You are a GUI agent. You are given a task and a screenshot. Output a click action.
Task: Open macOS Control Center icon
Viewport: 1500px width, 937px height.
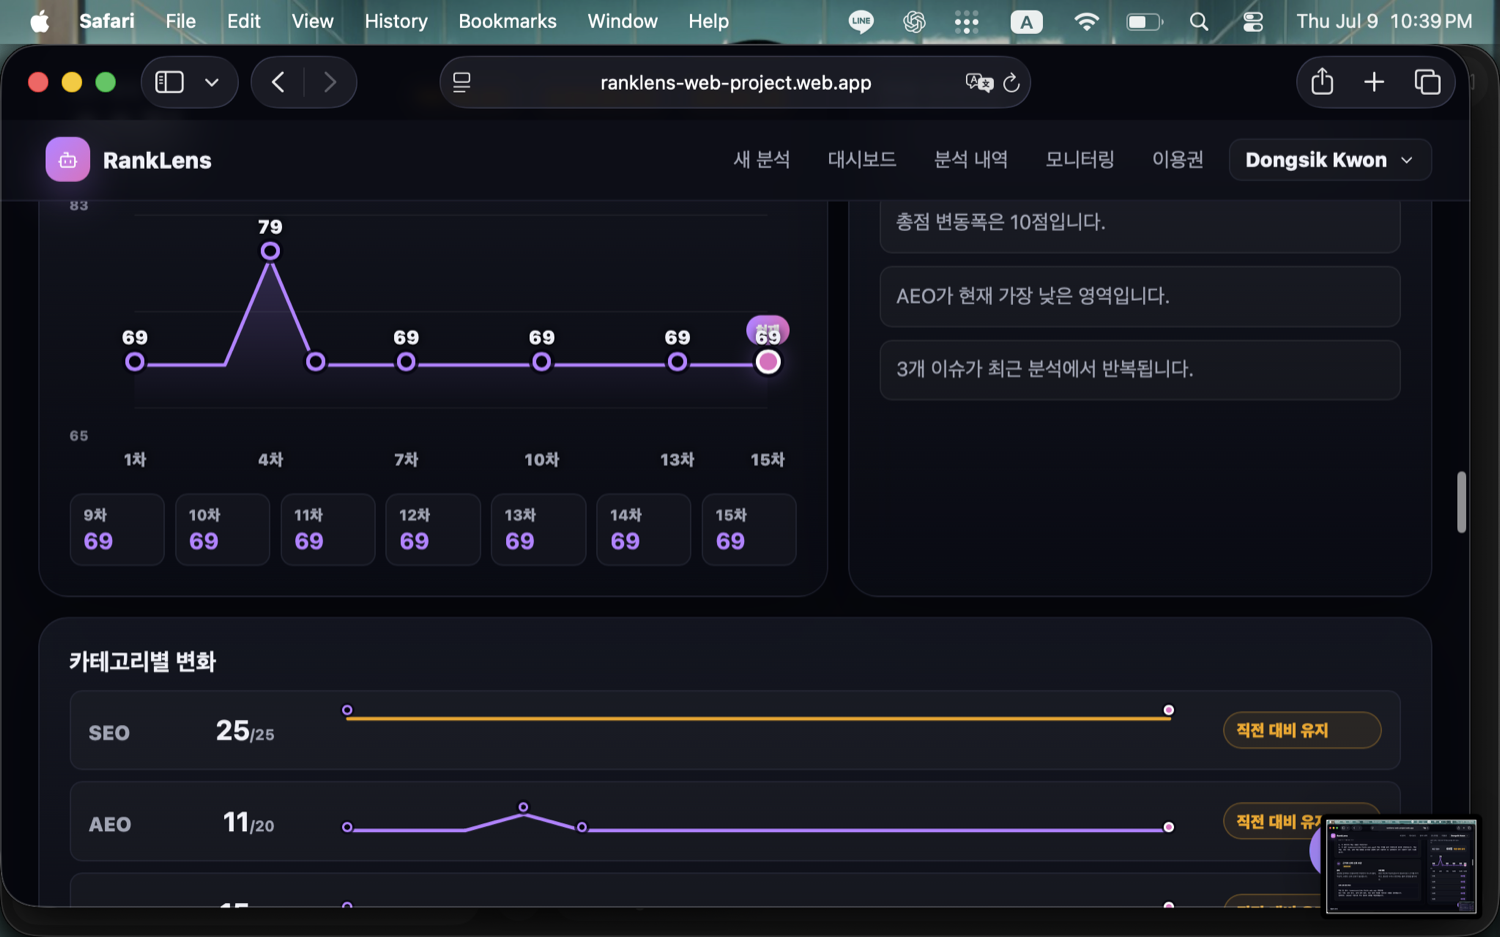(x=1252, y=22)
